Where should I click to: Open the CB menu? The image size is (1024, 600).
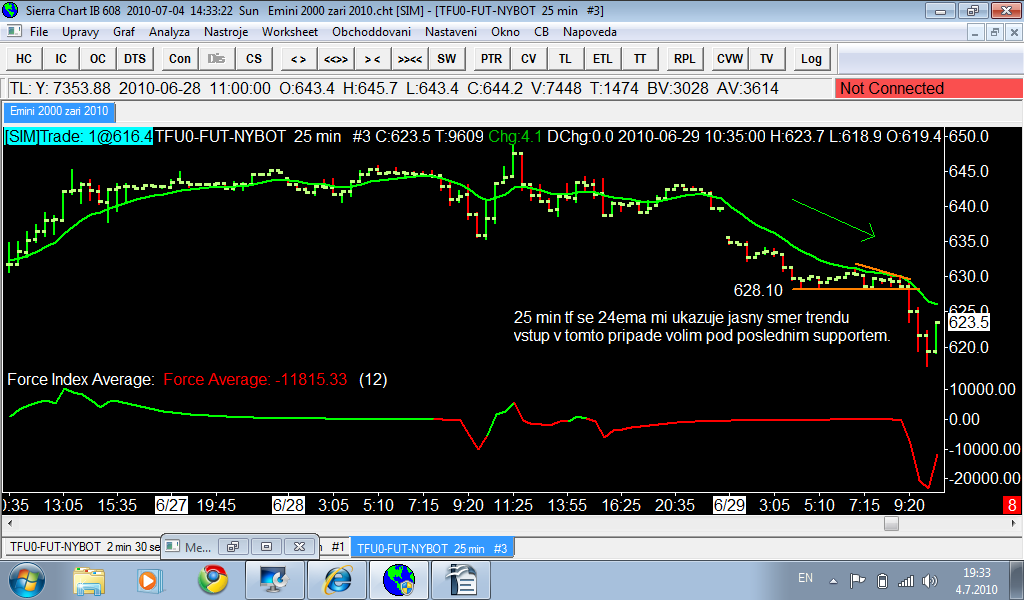pyautogui.click(x=541, y=32)
